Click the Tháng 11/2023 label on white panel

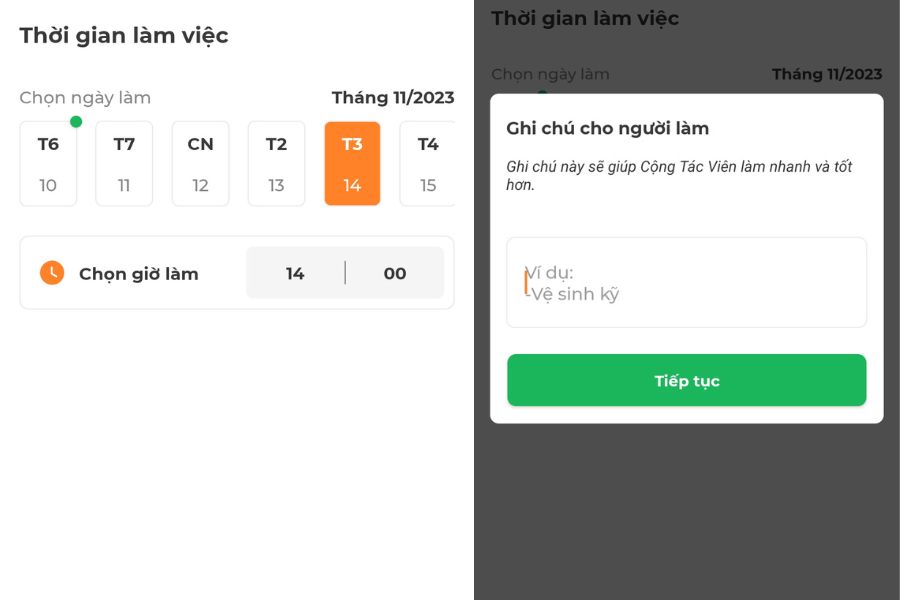point(393,97)
